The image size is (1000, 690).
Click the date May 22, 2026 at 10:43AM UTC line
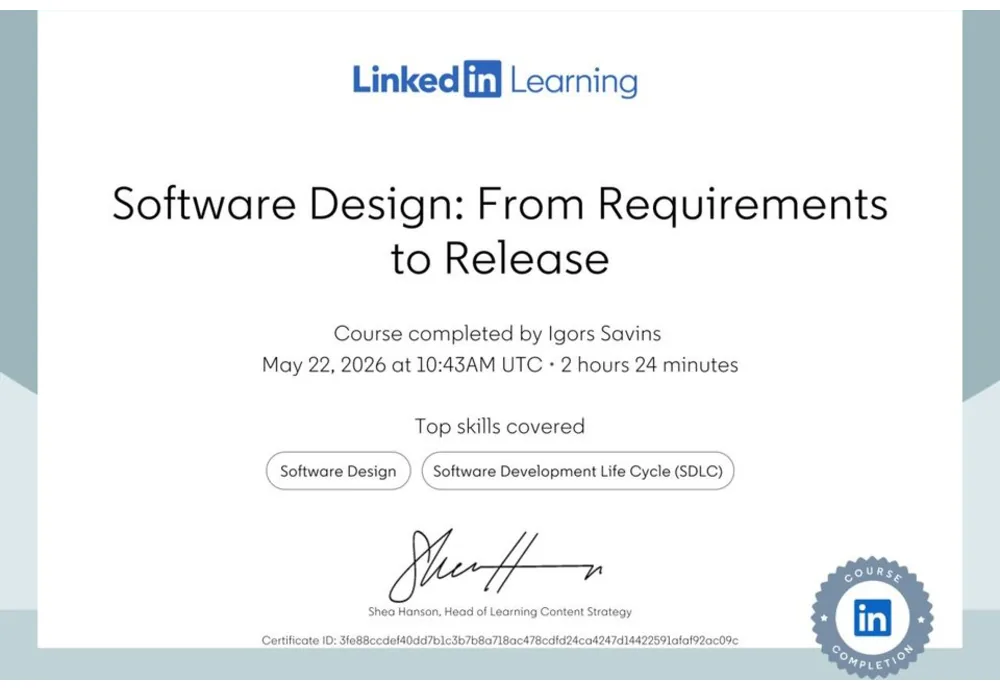500,365
